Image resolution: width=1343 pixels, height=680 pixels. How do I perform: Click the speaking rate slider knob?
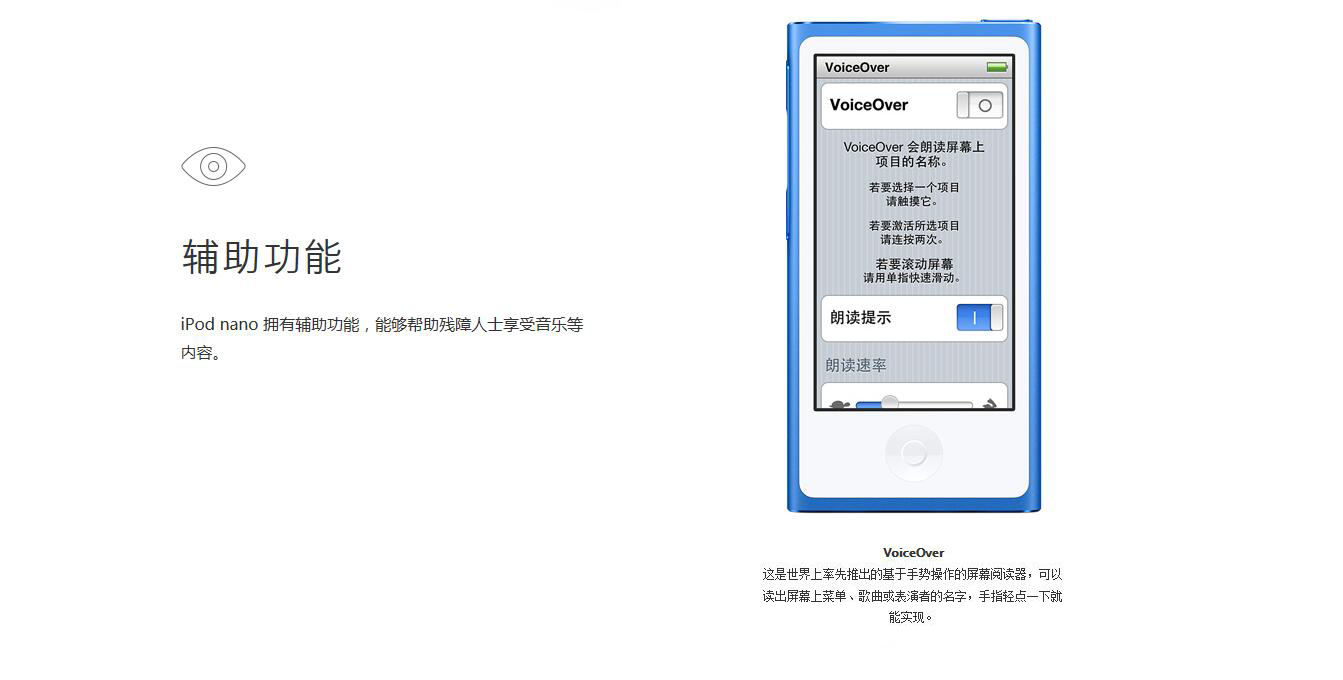point(889,403)
